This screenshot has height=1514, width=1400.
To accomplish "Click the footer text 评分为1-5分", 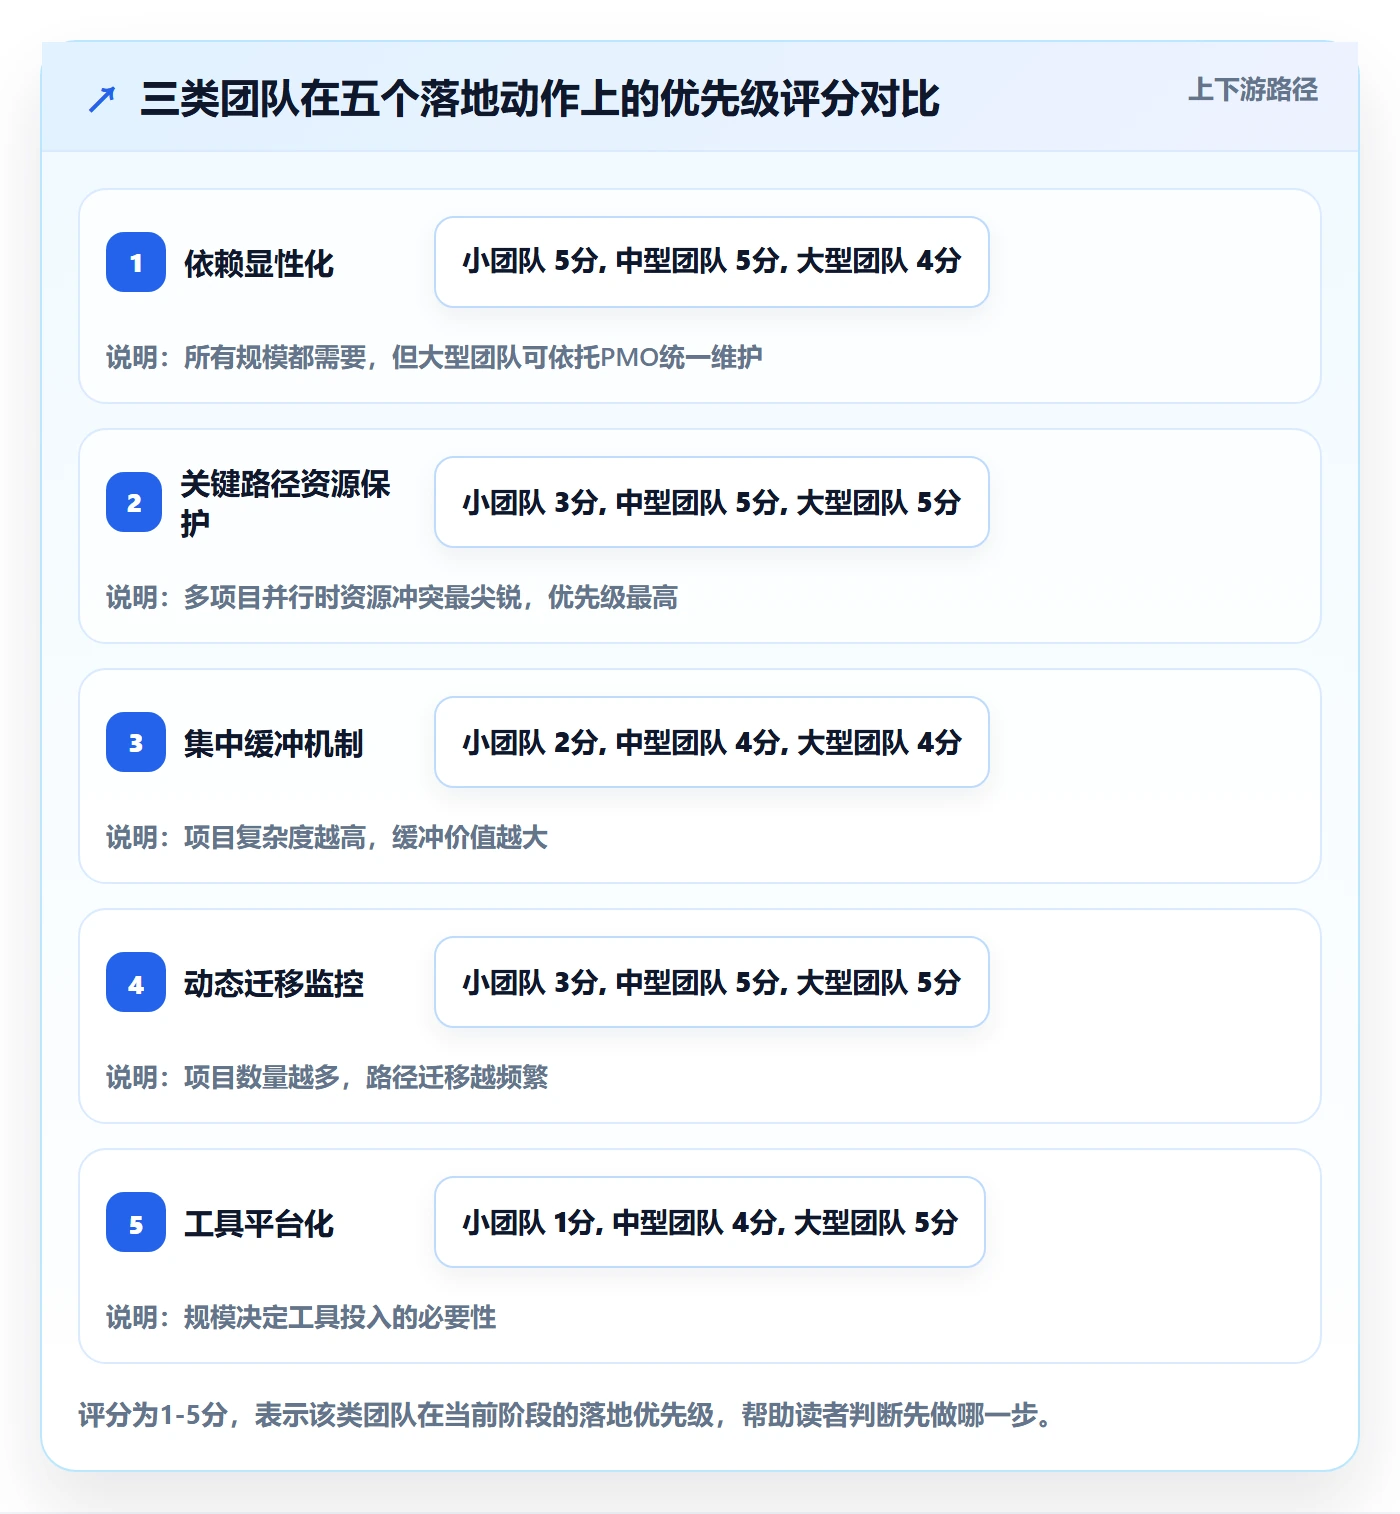I will (565, 1415).
